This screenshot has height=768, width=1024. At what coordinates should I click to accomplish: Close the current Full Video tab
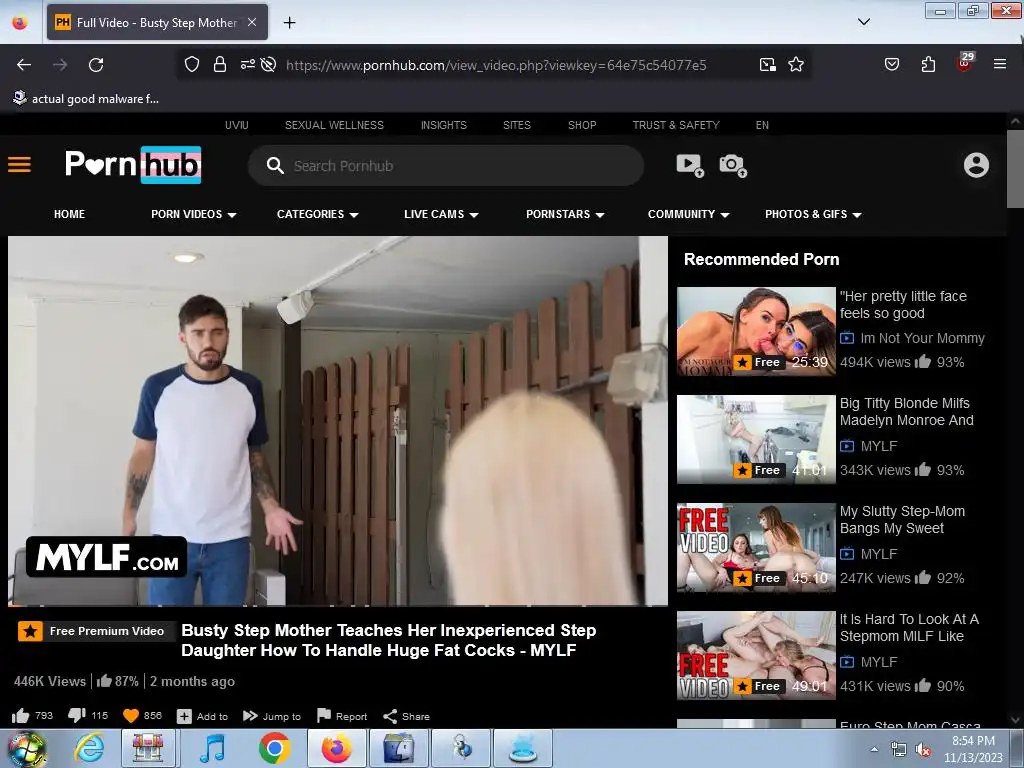pyautogui.click(x=252, y=22)
